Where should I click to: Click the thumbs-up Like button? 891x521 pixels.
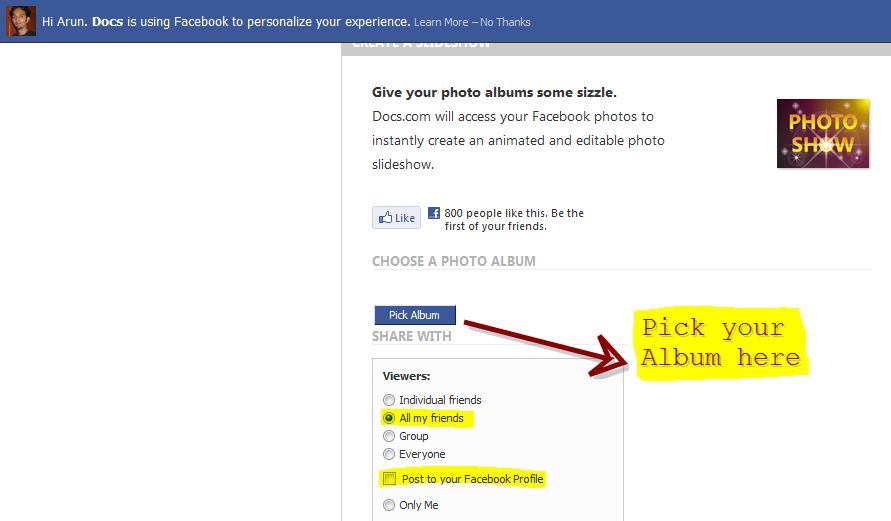click(396, 218)
